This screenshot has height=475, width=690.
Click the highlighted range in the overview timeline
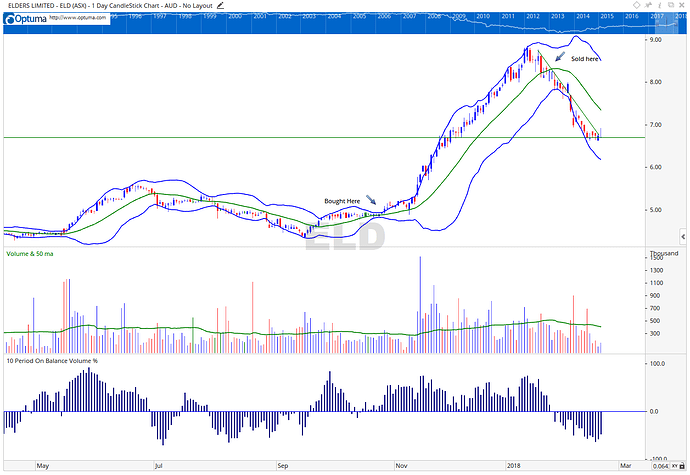tap(668, 22)
